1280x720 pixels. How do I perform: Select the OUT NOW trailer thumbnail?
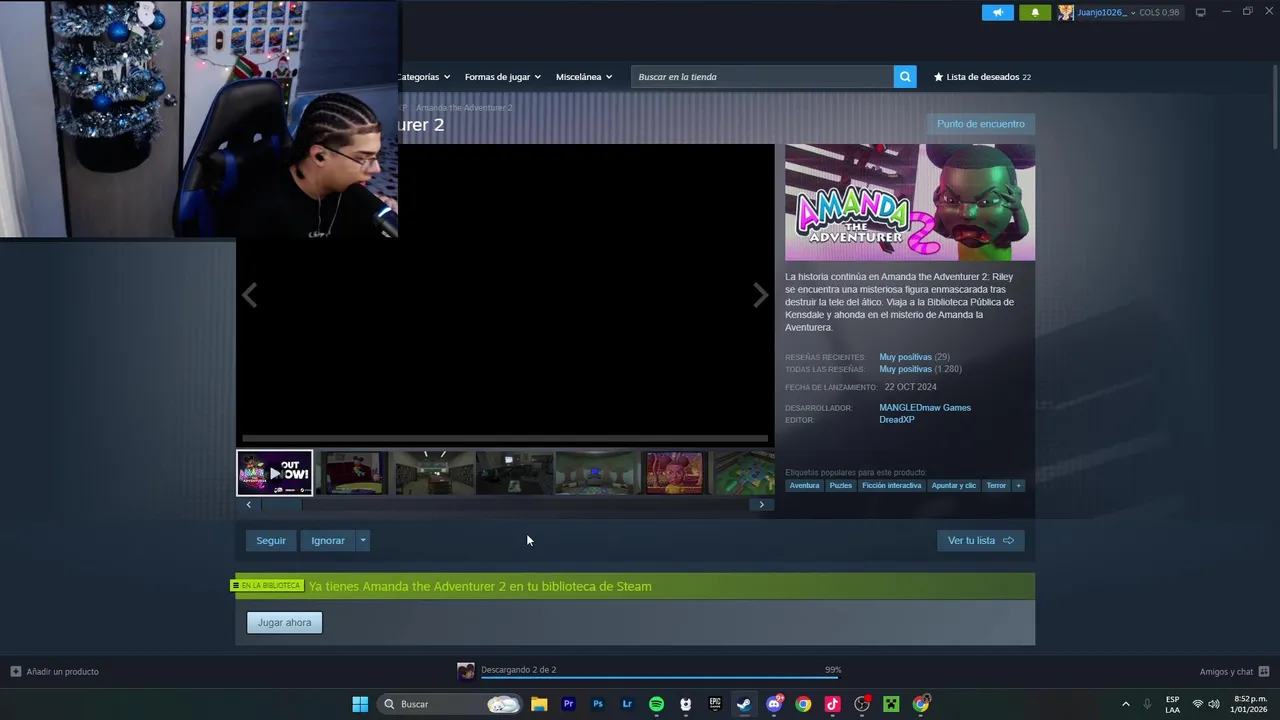(x=275, y=473)
